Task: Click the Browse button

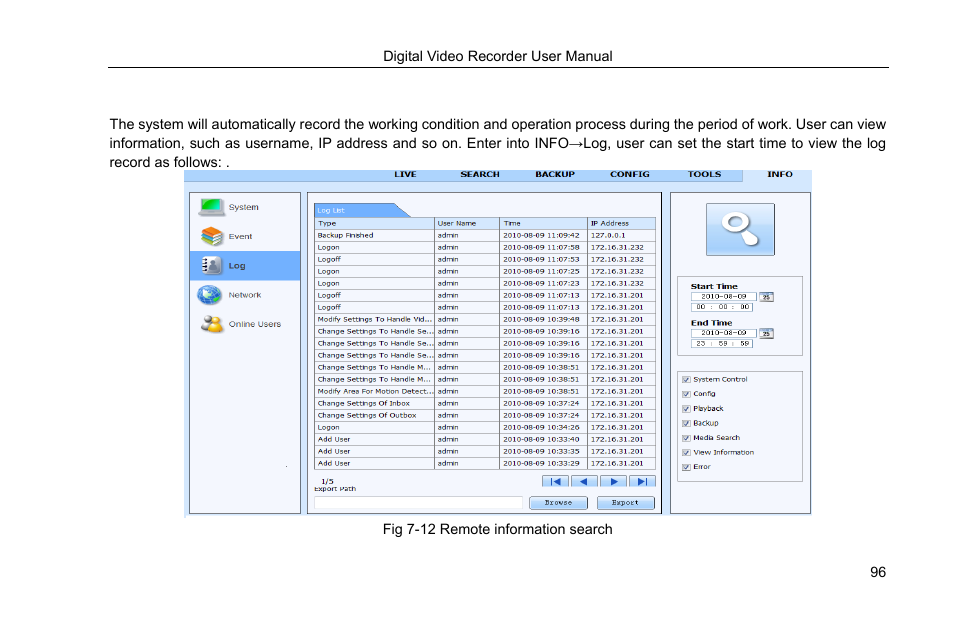Action: [558, 503]
